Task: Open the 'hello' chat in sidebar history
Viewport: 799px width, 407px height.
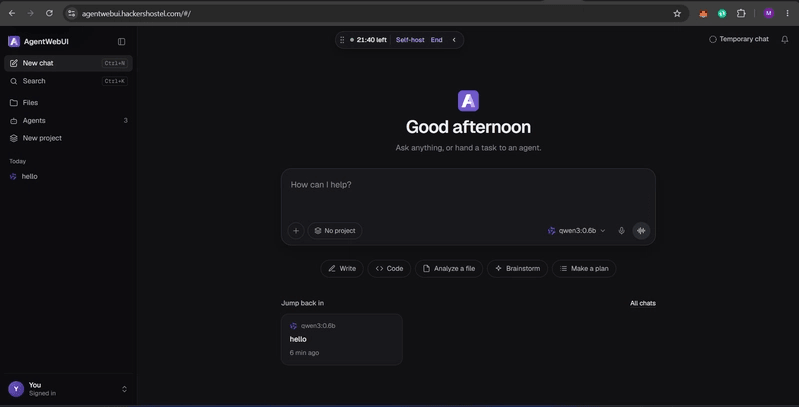Action: [68, 176]
